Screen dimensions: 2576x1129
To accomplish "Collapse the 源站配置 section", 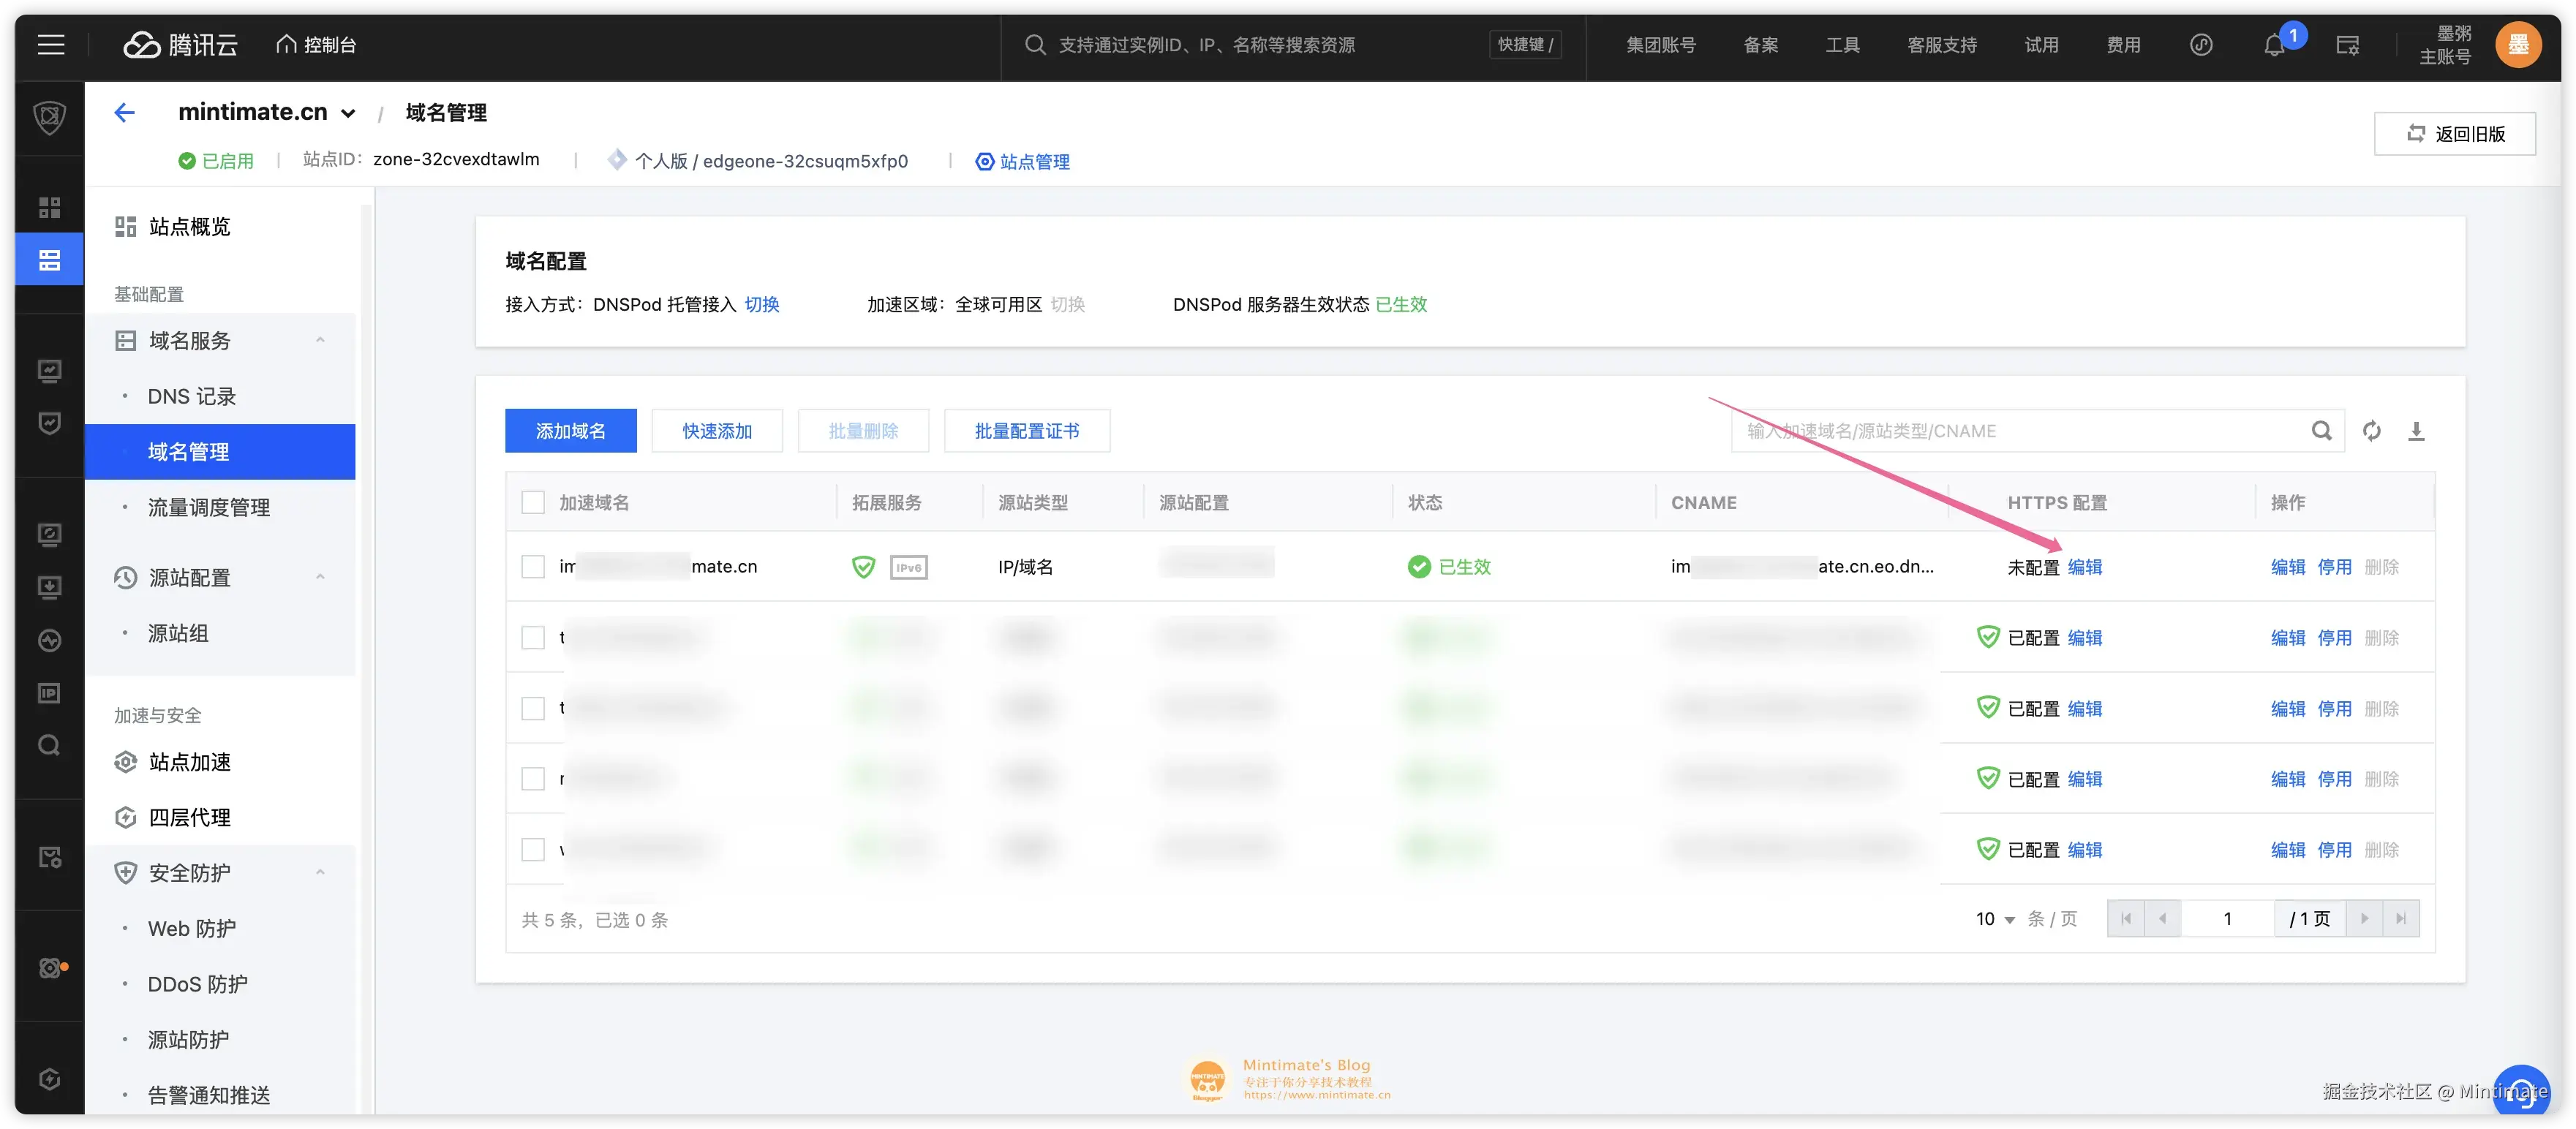I will click(x=320, y=578).
